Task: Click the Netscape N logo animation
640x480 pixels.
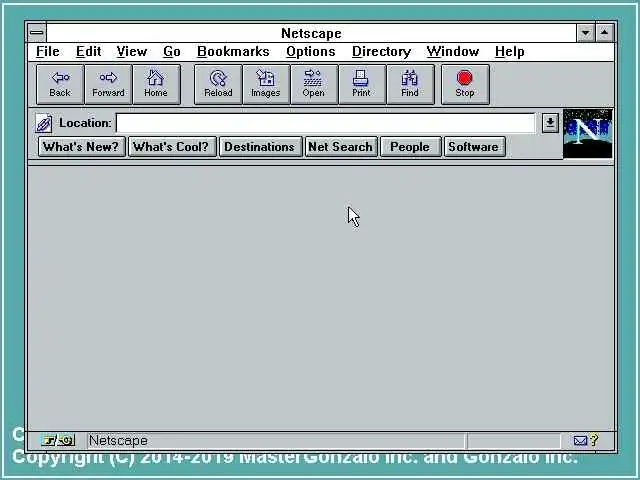Action: click(x=588, y=133)
